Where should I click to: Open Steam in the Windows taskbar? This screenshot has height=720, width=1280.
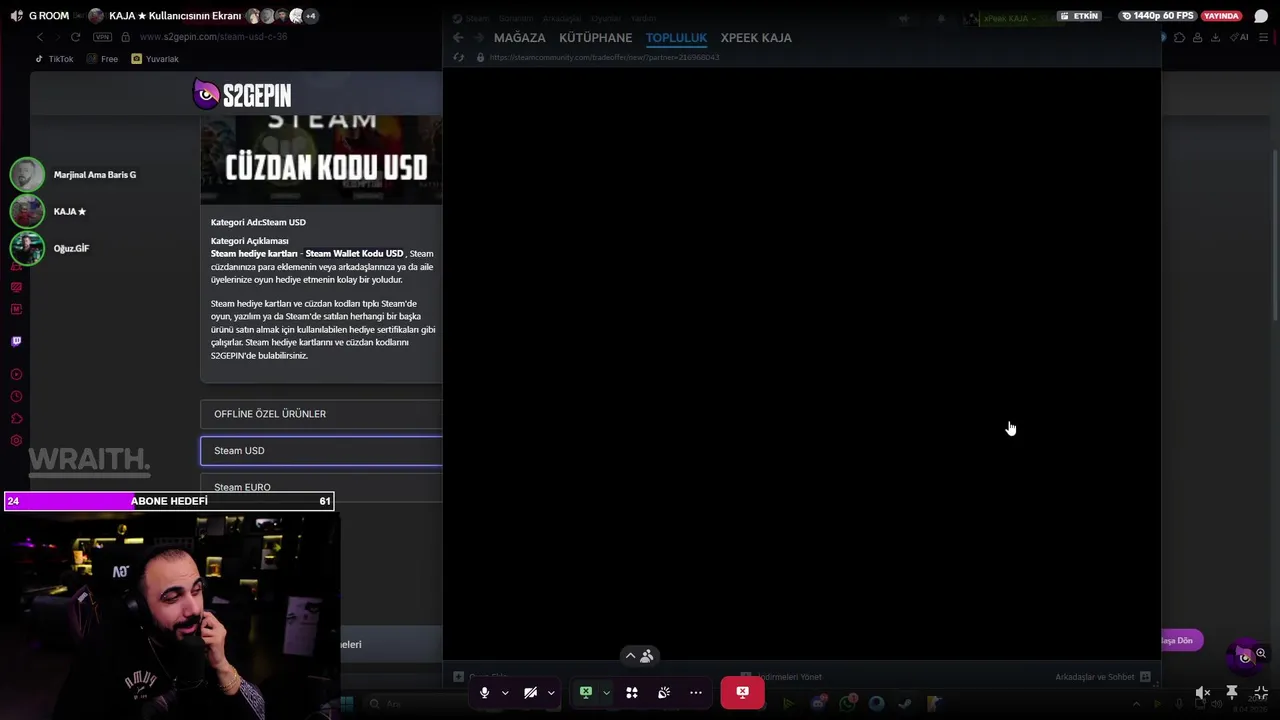point(905,704)
